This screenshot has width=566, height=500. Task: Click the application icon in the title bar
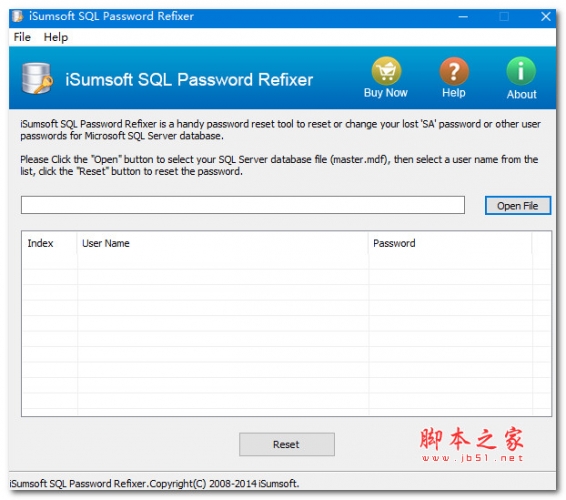(x=17, y=16)
